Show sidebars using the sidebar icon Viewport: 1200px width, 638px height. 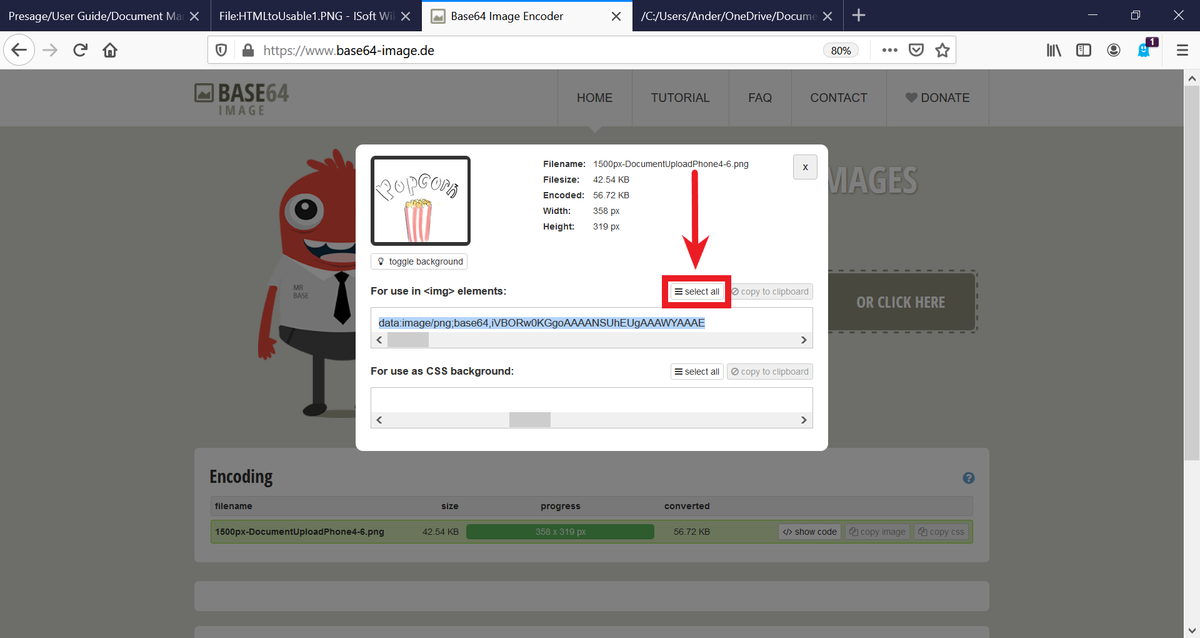(x=1083, y=50)
